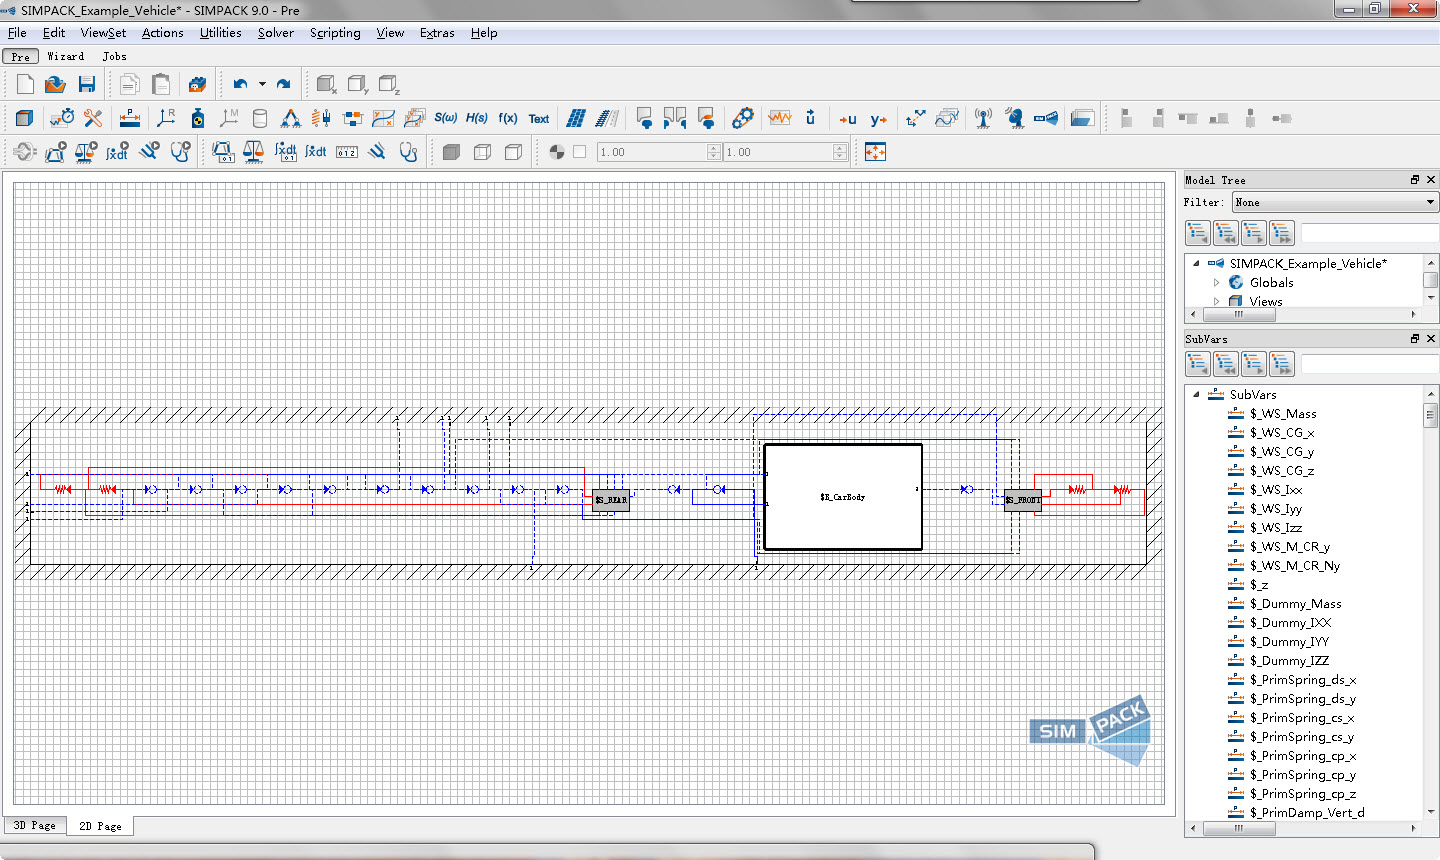This screenshot has height=860, width=1440.
Task: Click the blue gears and belt icon
Action: coord(742,118)
